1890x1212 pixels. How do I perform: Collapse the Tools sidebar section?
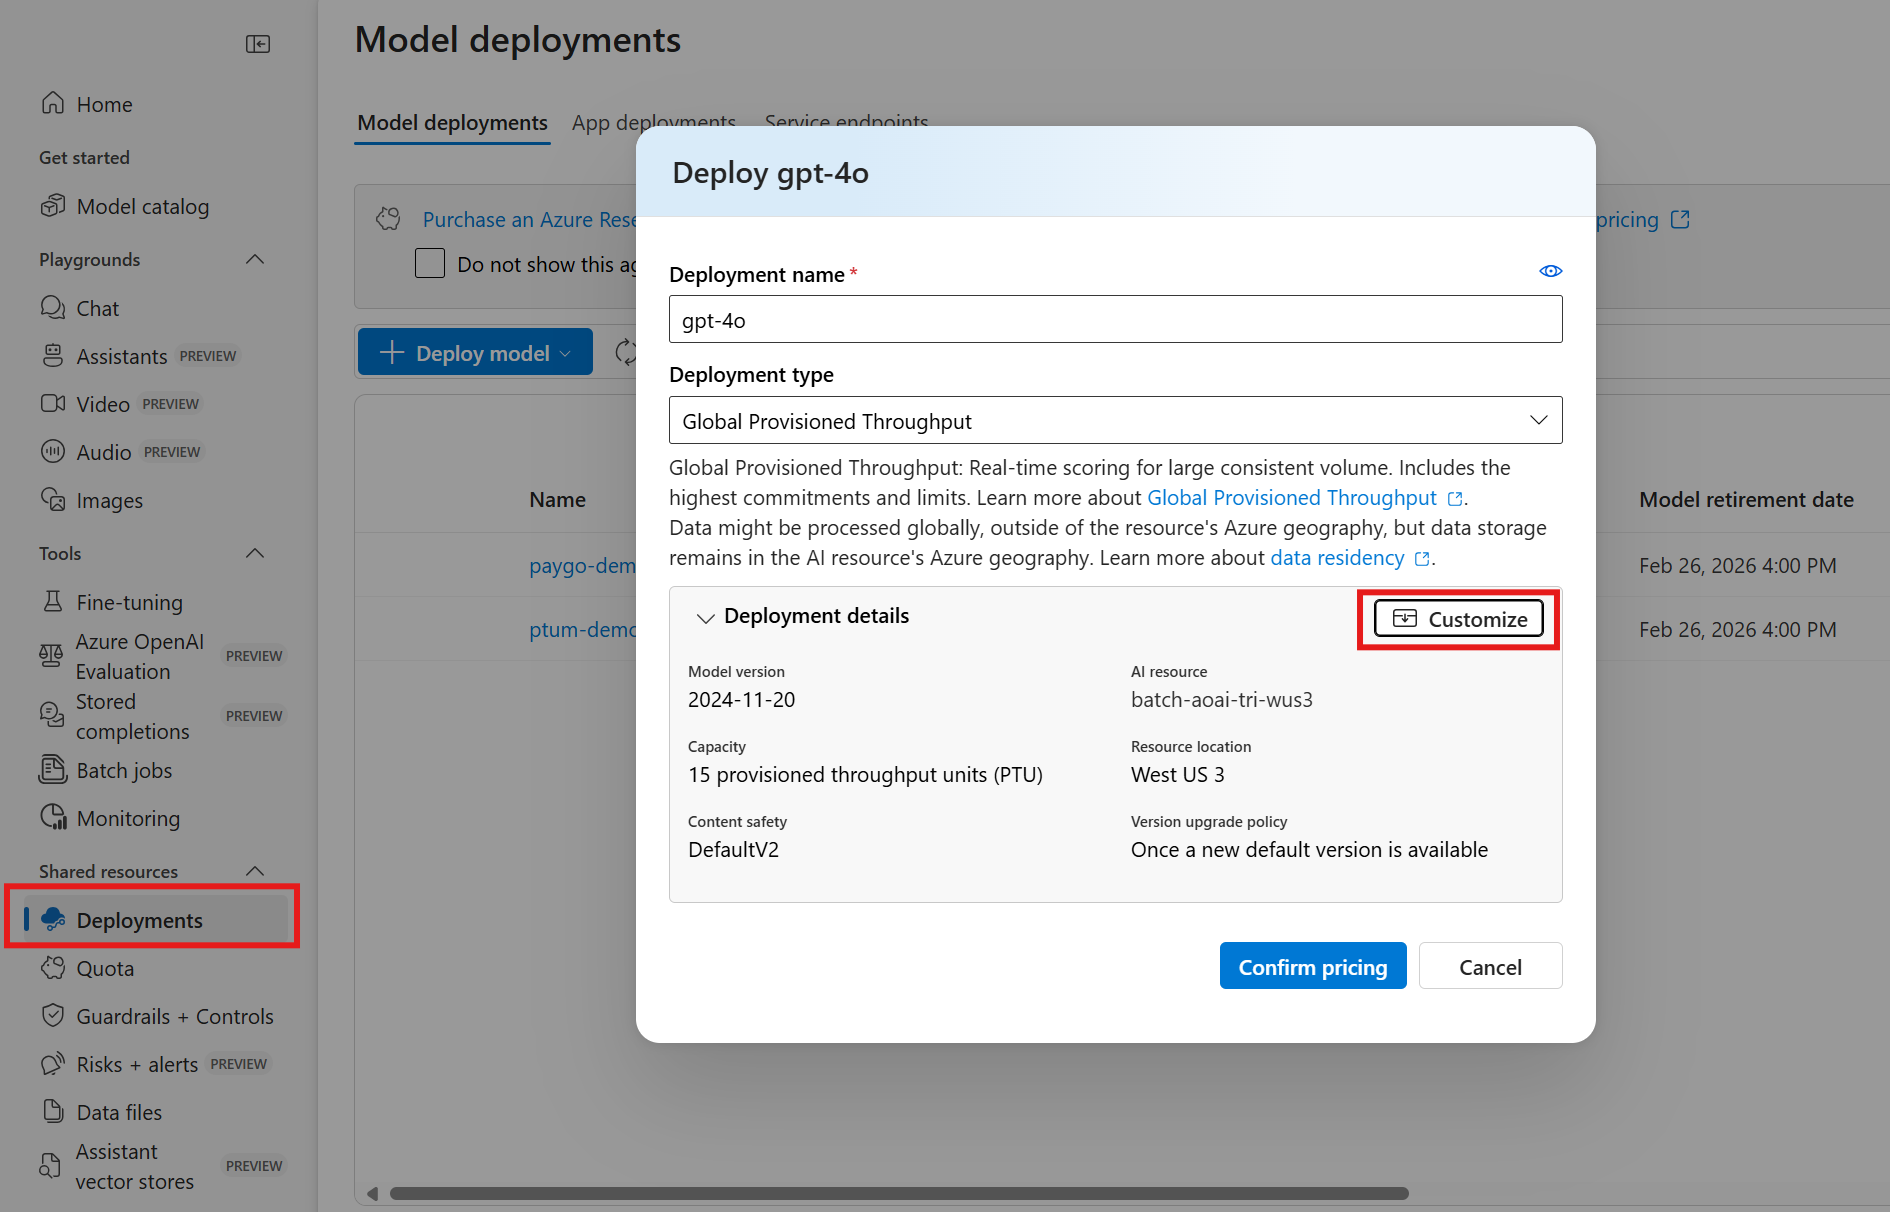tap(255, 554)
